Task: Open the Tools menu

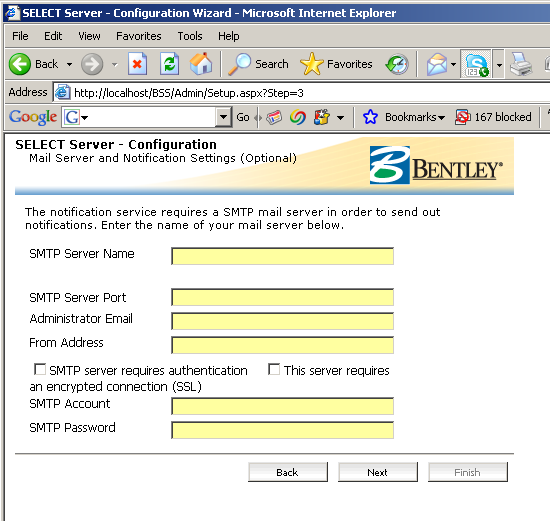Action: click(190, 36)
